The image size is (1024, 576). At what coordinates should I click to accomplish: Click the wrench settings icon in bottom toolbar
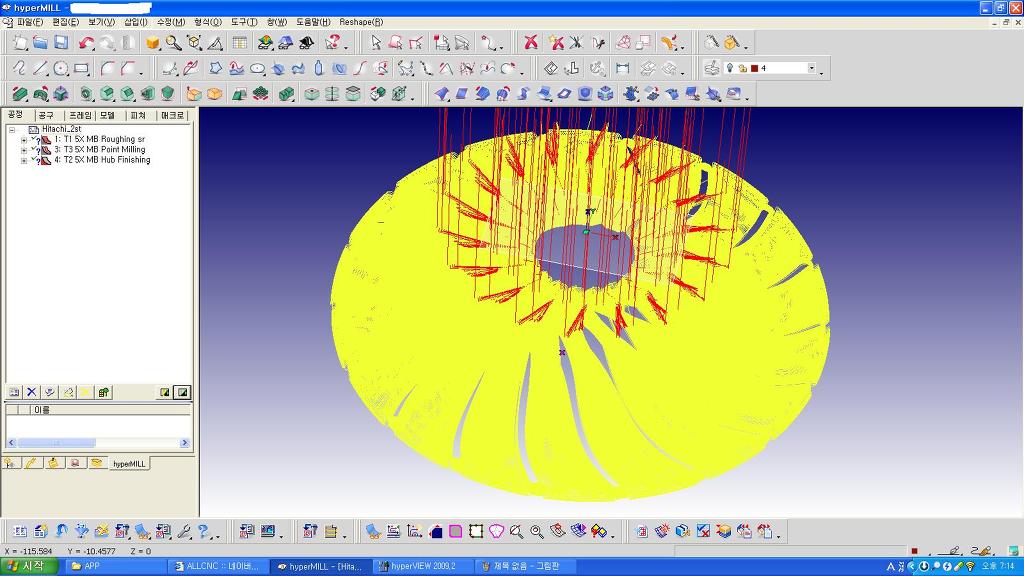coord(184,531)
